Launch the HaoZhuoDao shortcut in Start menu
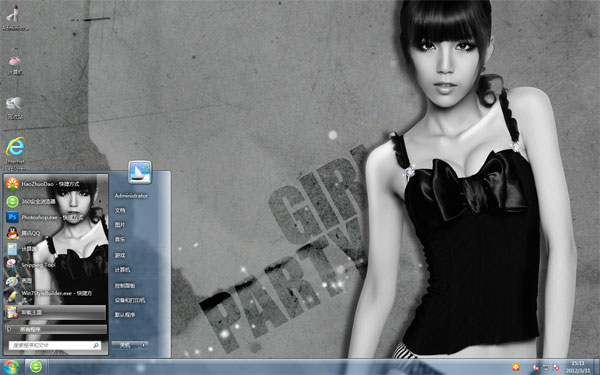Screen dimensions: 600x375 (x=55, y=184)
